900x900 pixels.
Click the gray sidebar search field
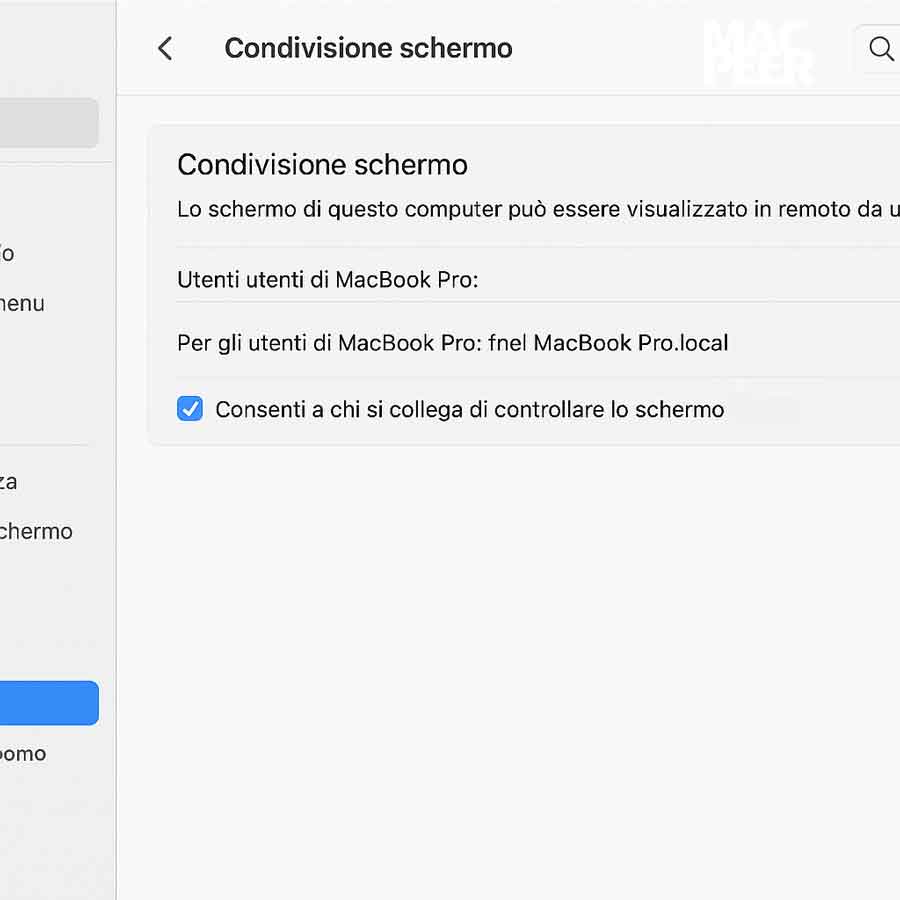pos(48,123)
